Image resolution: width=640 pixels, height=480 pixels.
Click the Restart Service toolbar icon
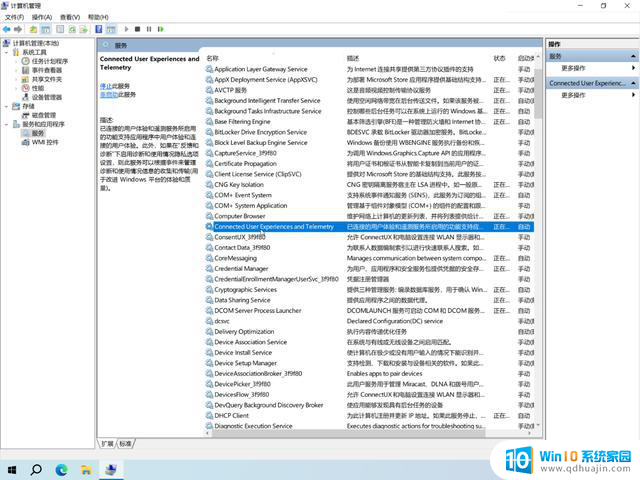pyautogui.click(x=160, y=29)
